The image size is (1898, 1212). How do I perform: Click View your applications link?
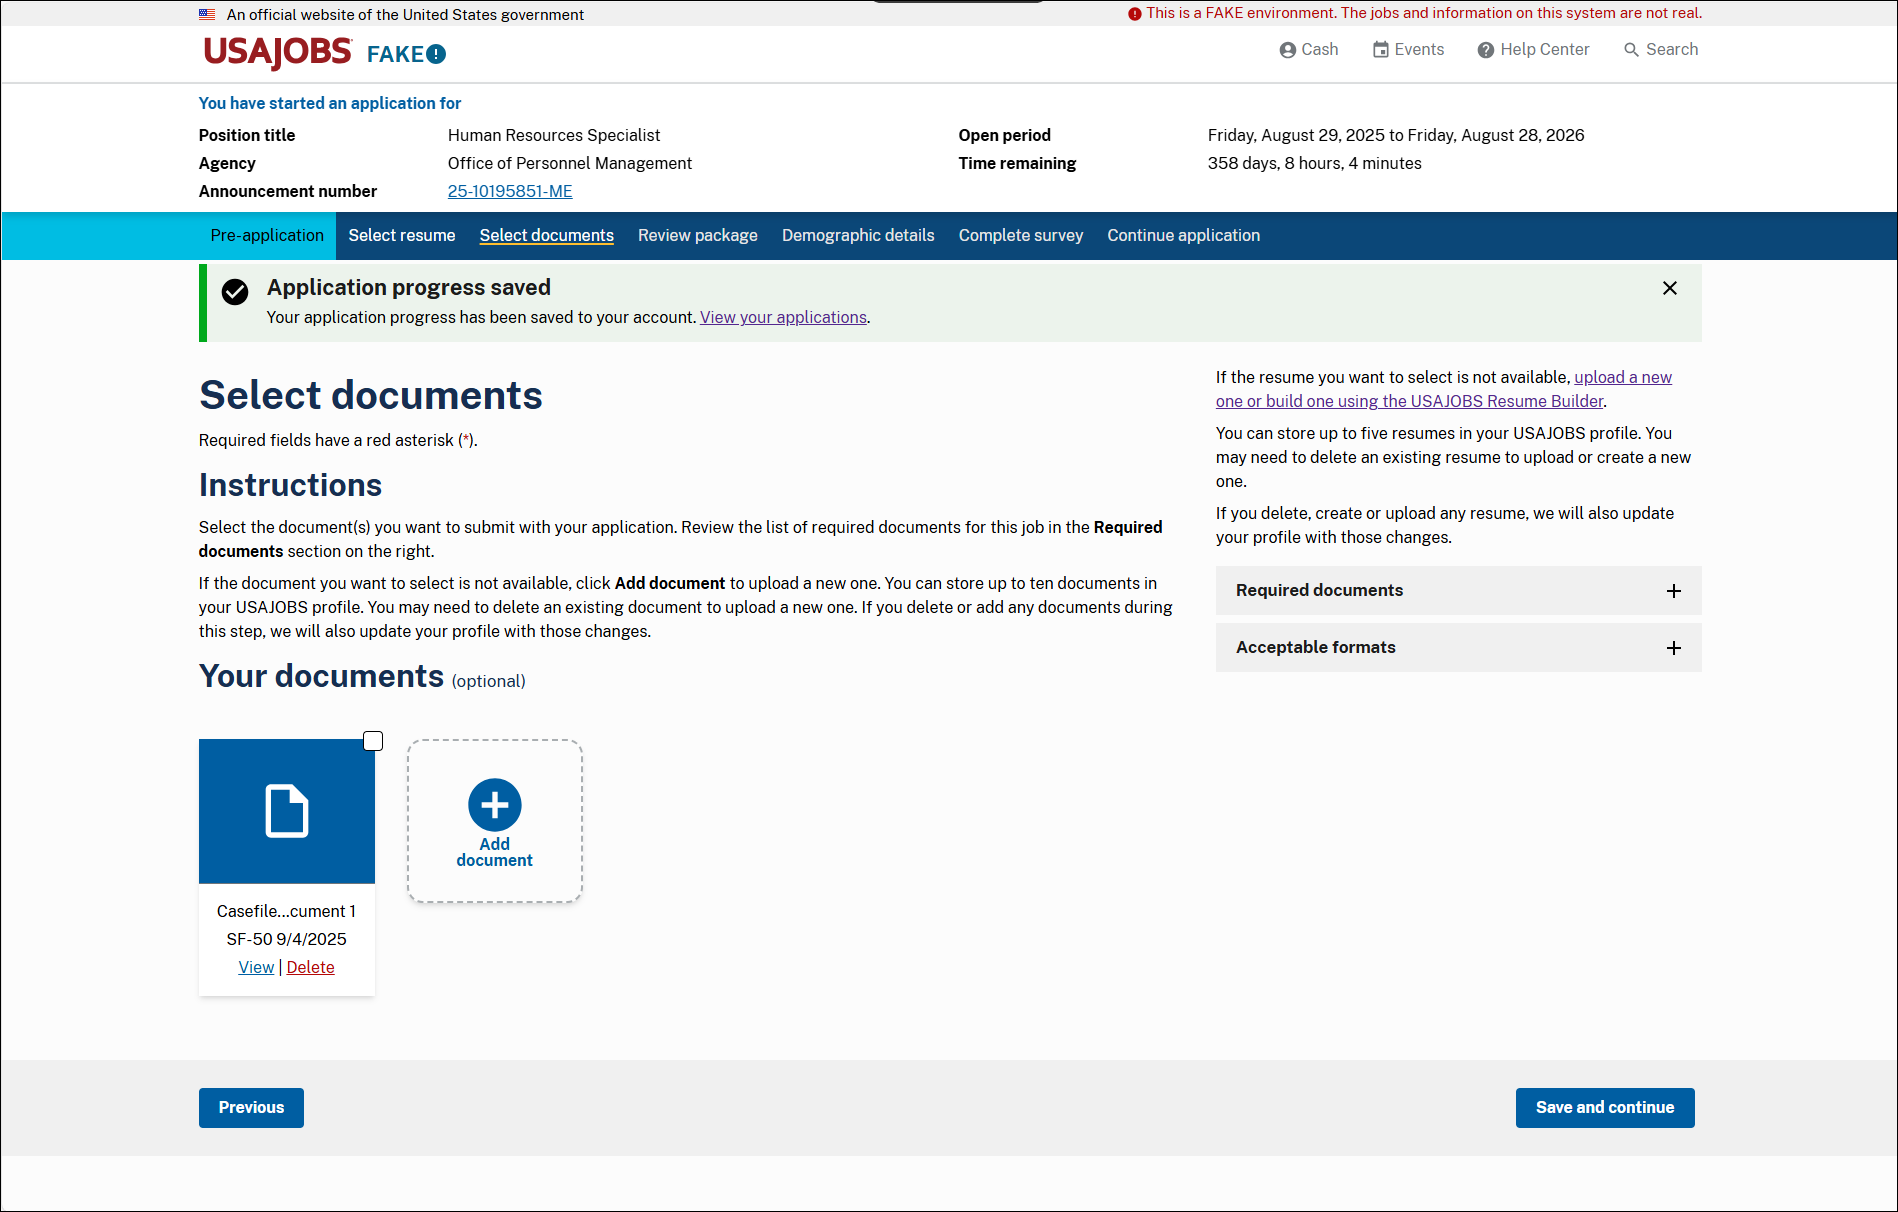coord(783,318)
